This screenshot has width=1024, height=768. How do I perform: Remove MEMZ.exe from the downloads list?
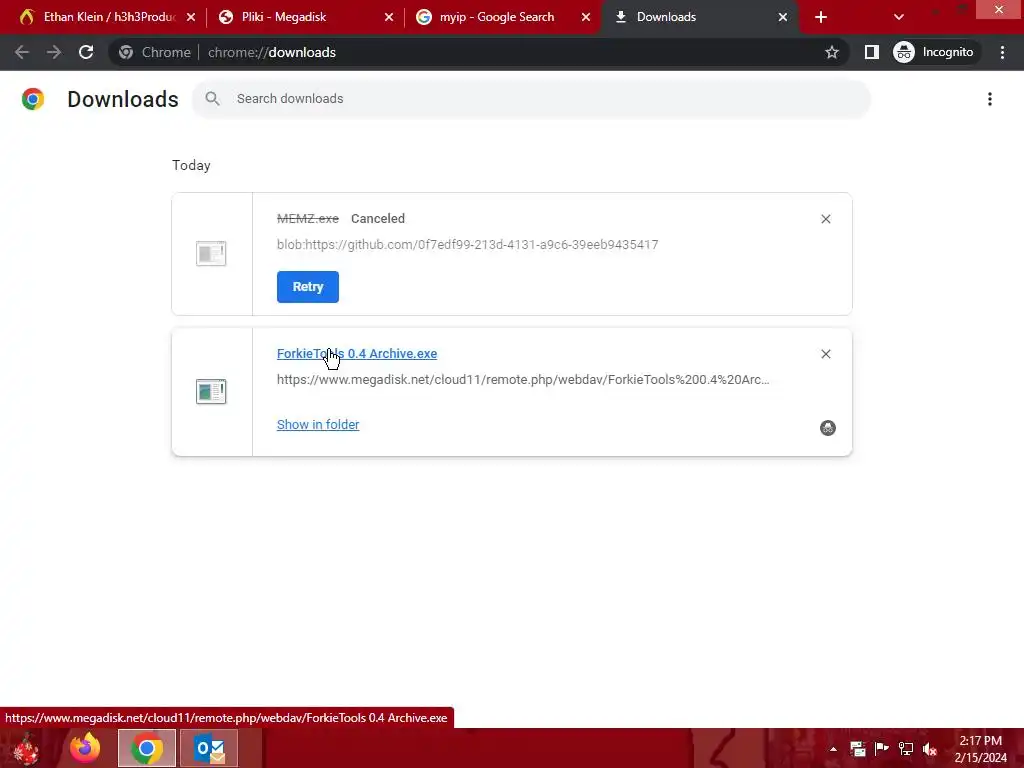coord(825,219)
